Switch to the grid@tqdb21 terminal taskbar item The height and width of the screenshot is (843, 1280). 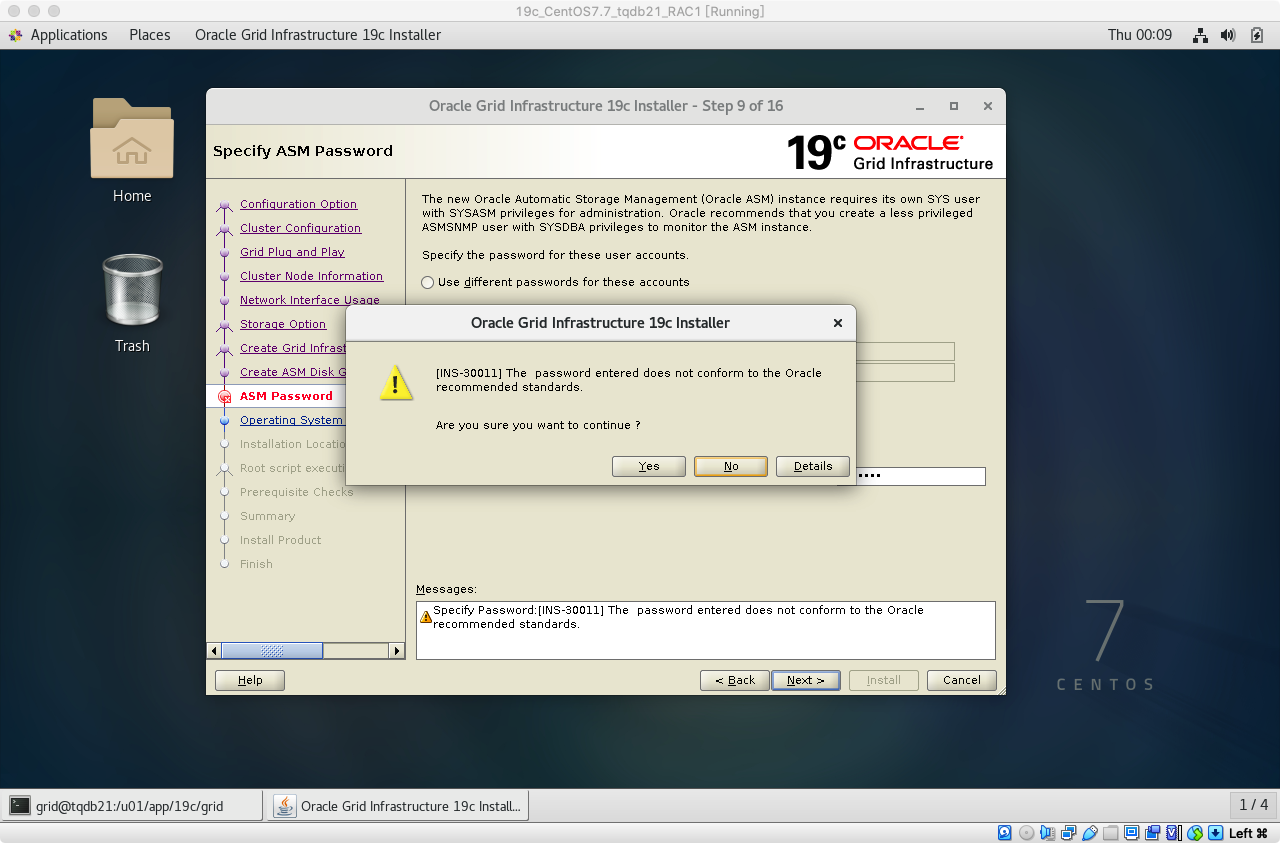pyautogui.click(x=132, y=805)
